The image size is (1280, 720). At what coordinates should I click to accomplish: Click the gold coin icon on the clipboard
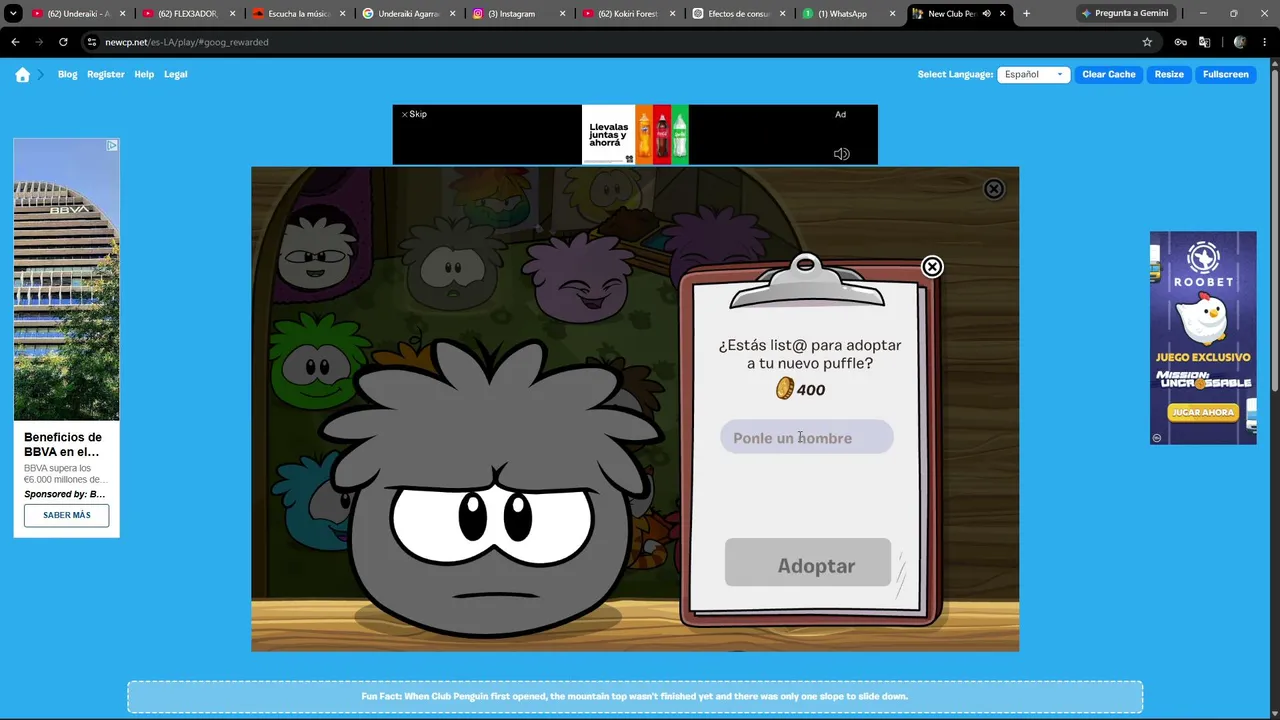[785, 389]
